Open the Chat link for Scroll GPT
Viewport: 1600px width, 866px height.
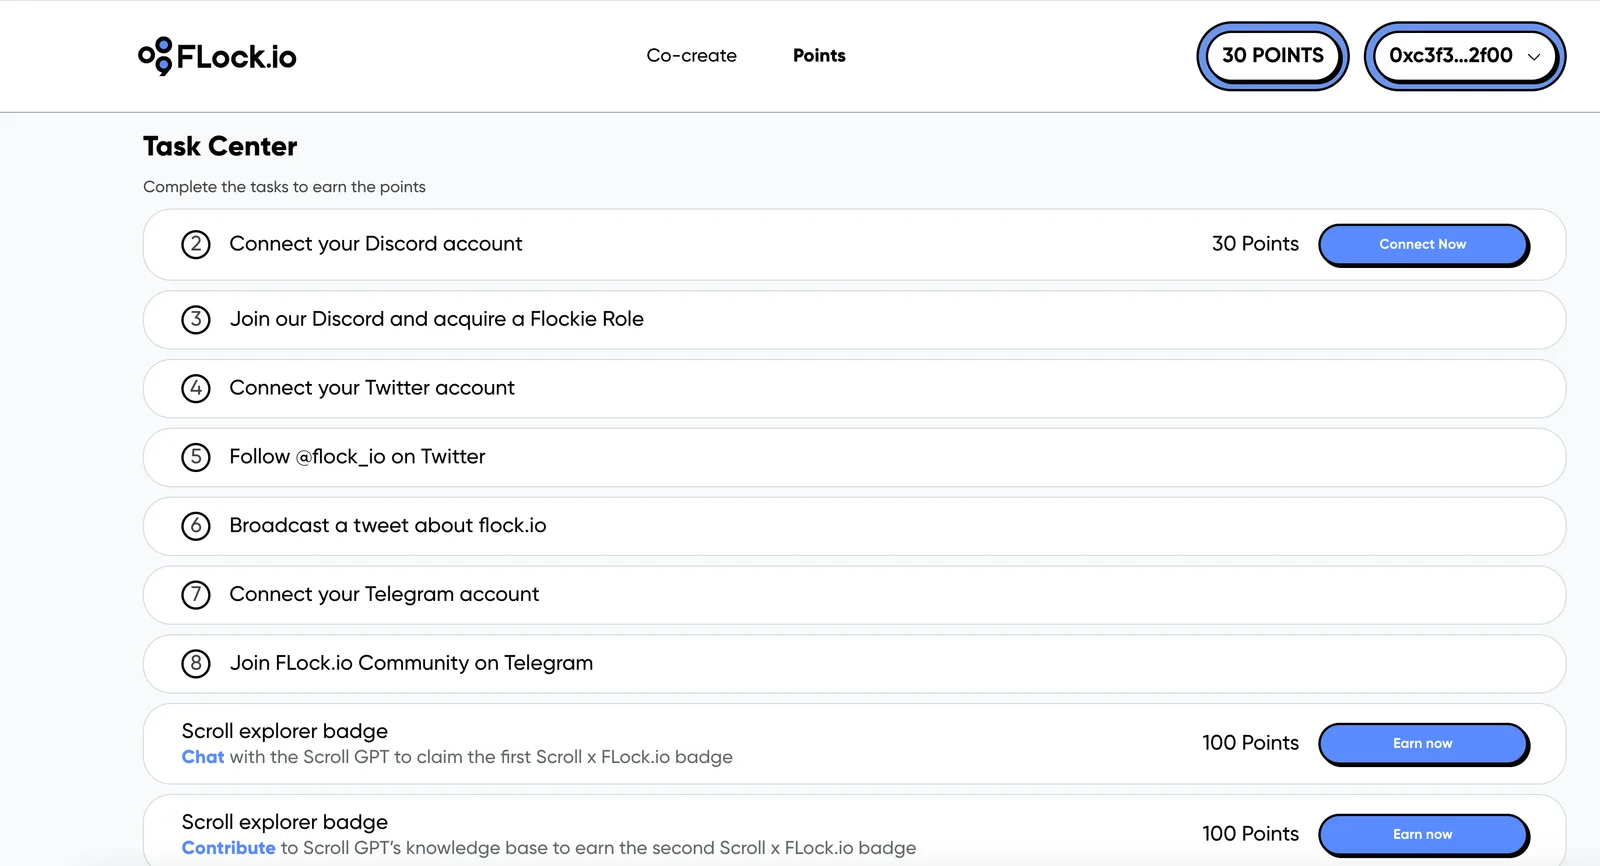click(203, 757)
